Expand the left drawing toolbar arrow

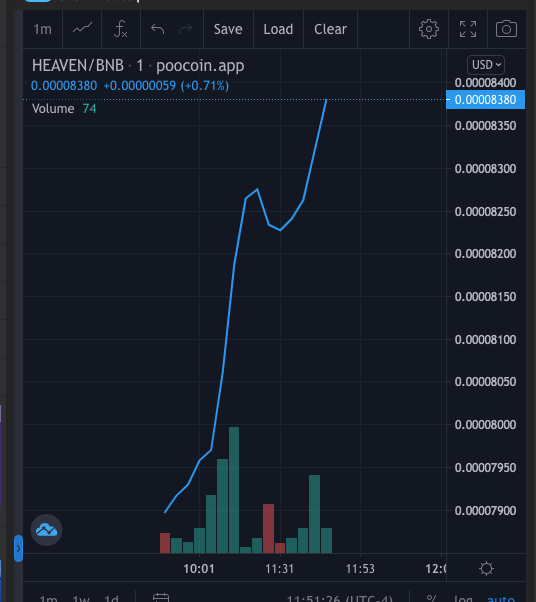click(x=18, y=548)
